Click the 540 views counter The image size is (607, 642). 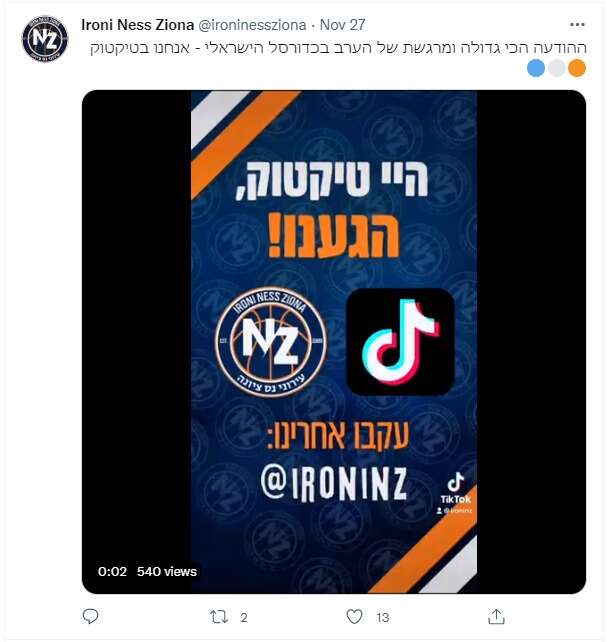[x=167, y=572]
